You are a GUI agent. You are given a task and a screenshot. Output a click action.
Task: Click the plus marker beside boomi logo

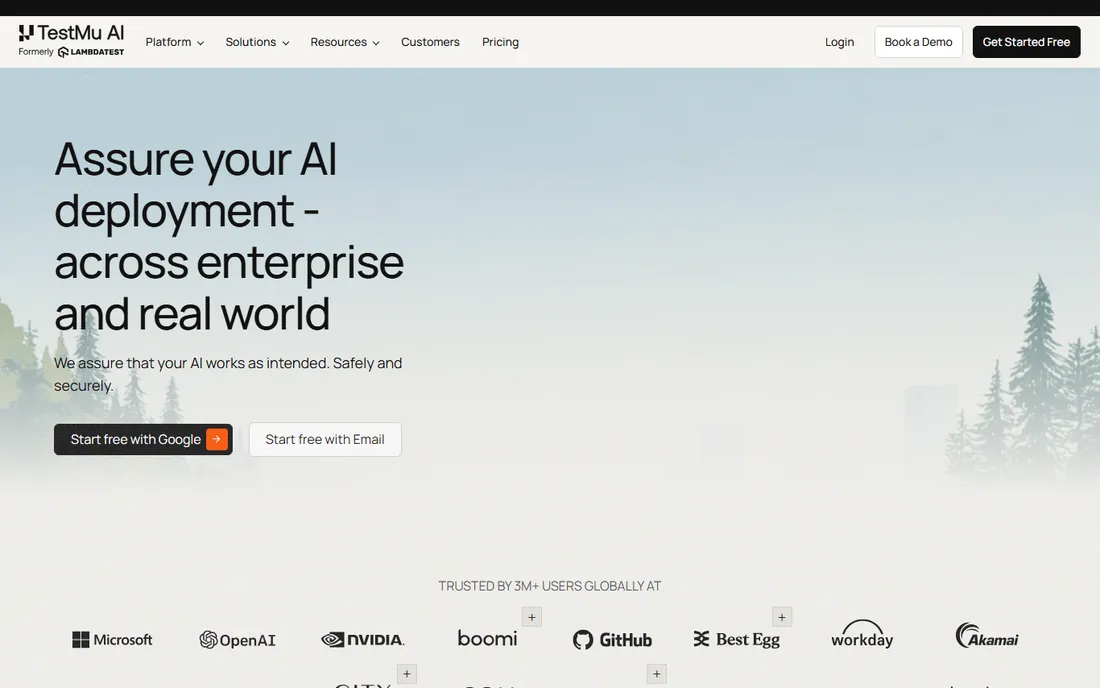click(532, 617)
